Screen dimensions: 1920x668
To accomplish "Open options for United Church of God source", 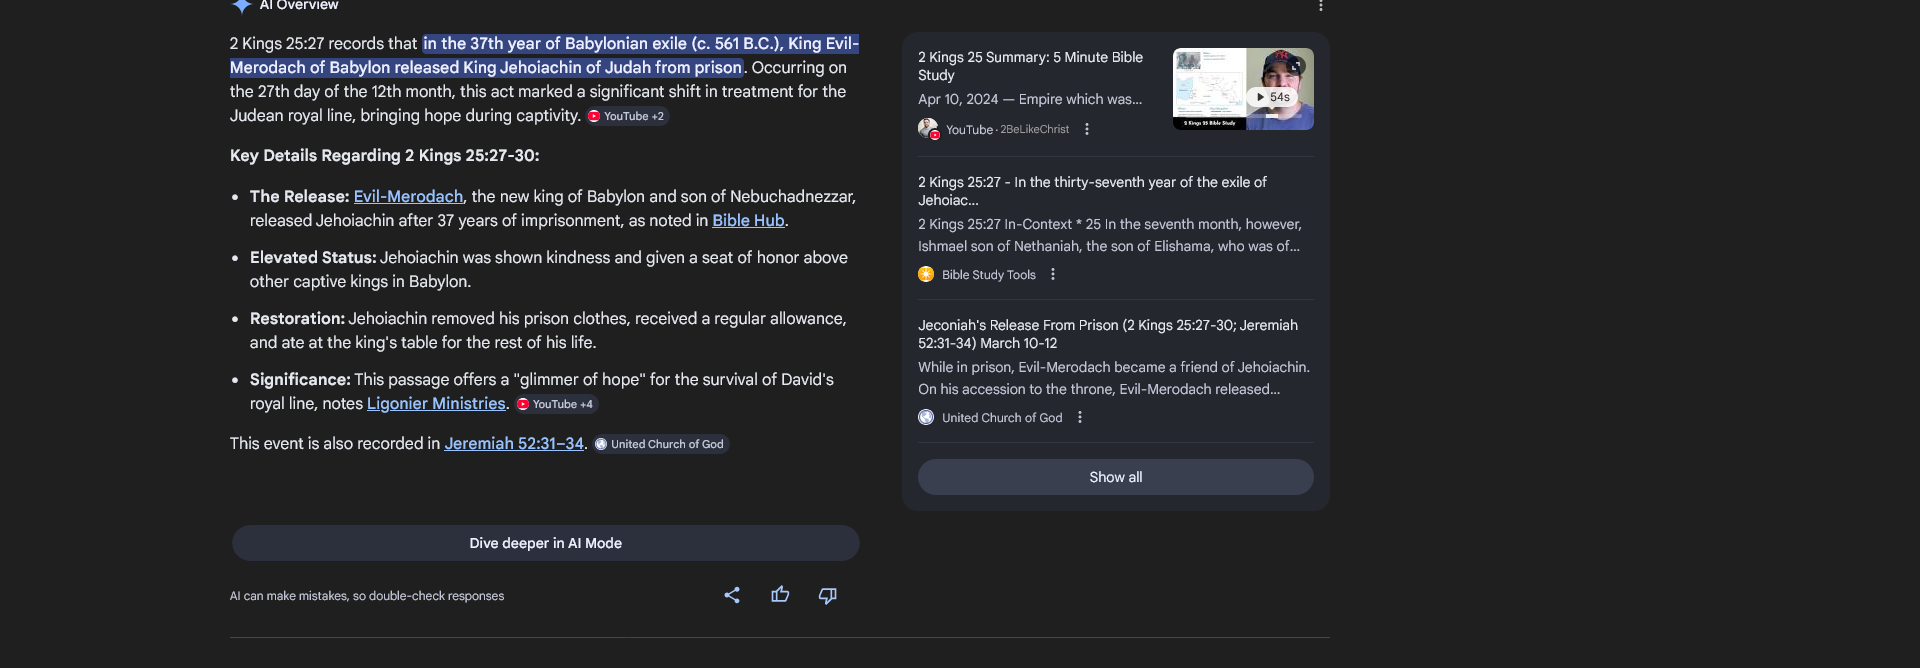I will (1080, 417).
